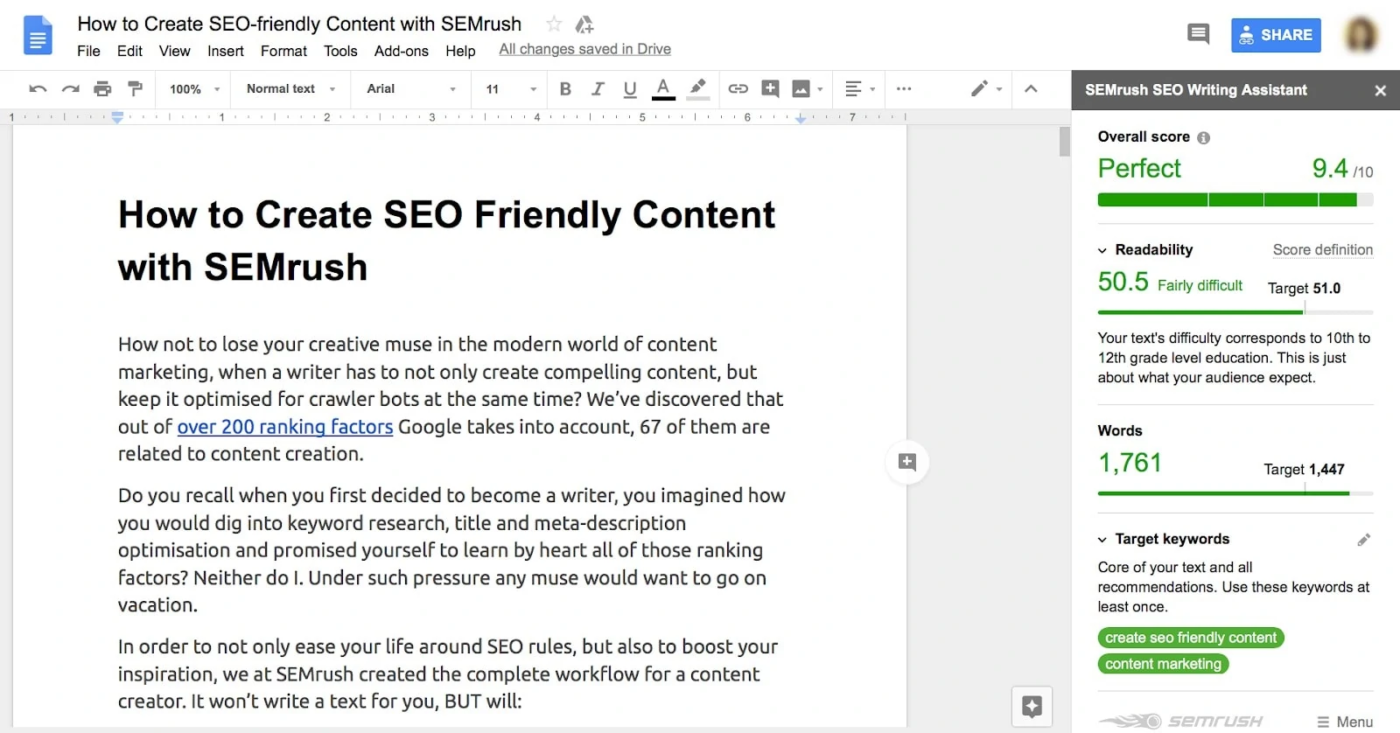The height and width of the screenshot is (733, 1400).
Task: Open Google Docs home icon
Action: click(x=38, y=35)
